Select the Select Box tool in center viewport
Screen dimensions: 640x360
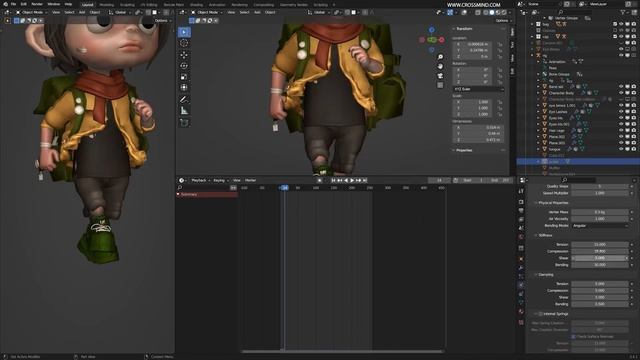click(184, 32)
